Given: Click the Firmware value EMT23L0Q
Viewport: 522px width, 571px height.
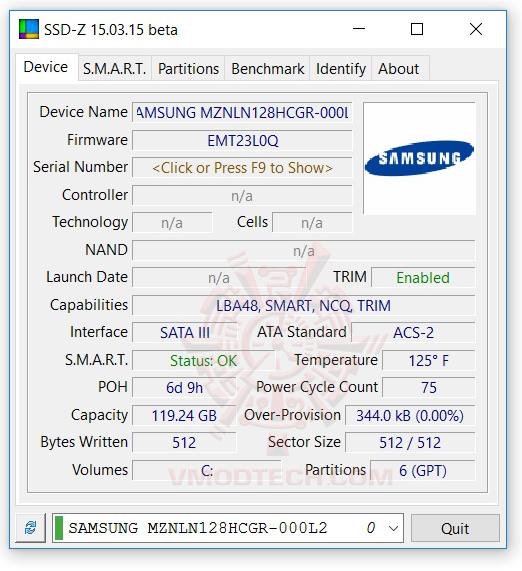Looking at the screenshot, I should pyautogui.click(x=242, y=141).
